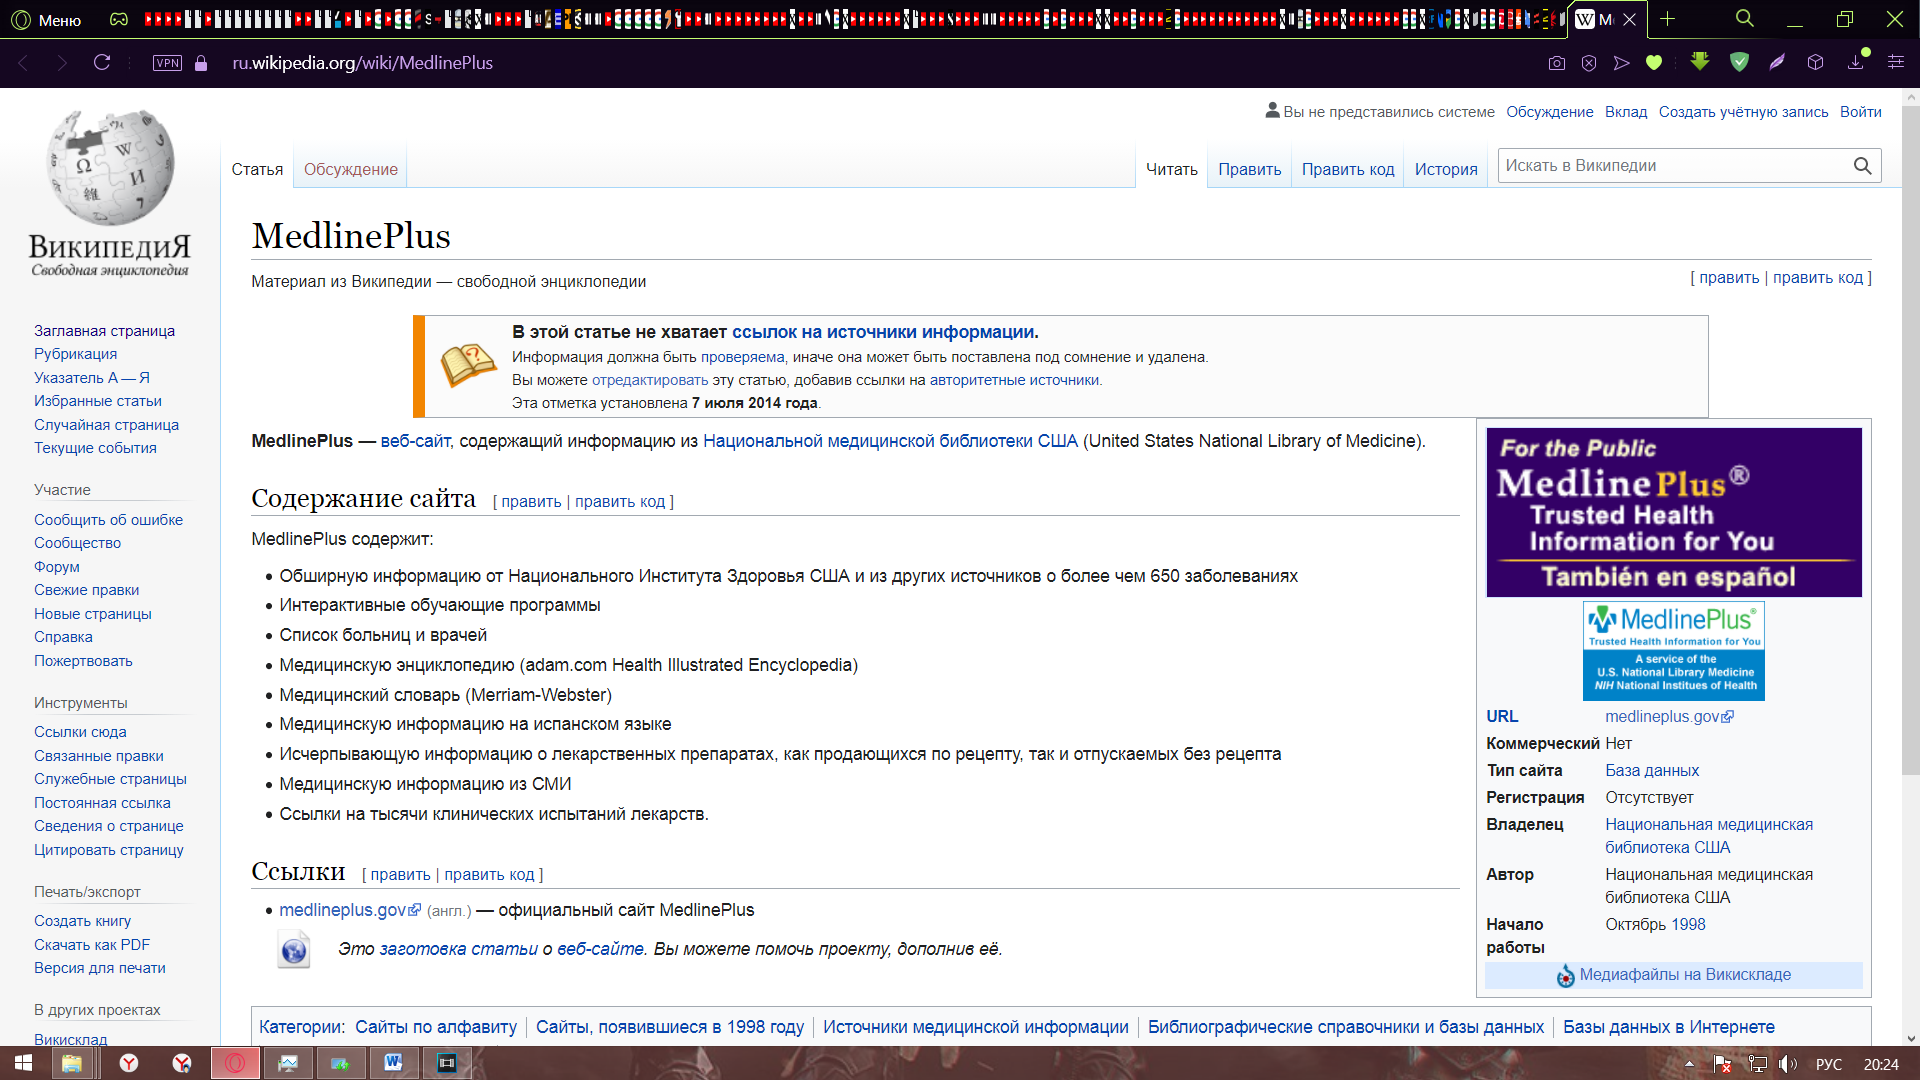Screen dimensions: 1920x1080
Task: Click the Wikipedia search magnifier button
Action: point(1863,166)
